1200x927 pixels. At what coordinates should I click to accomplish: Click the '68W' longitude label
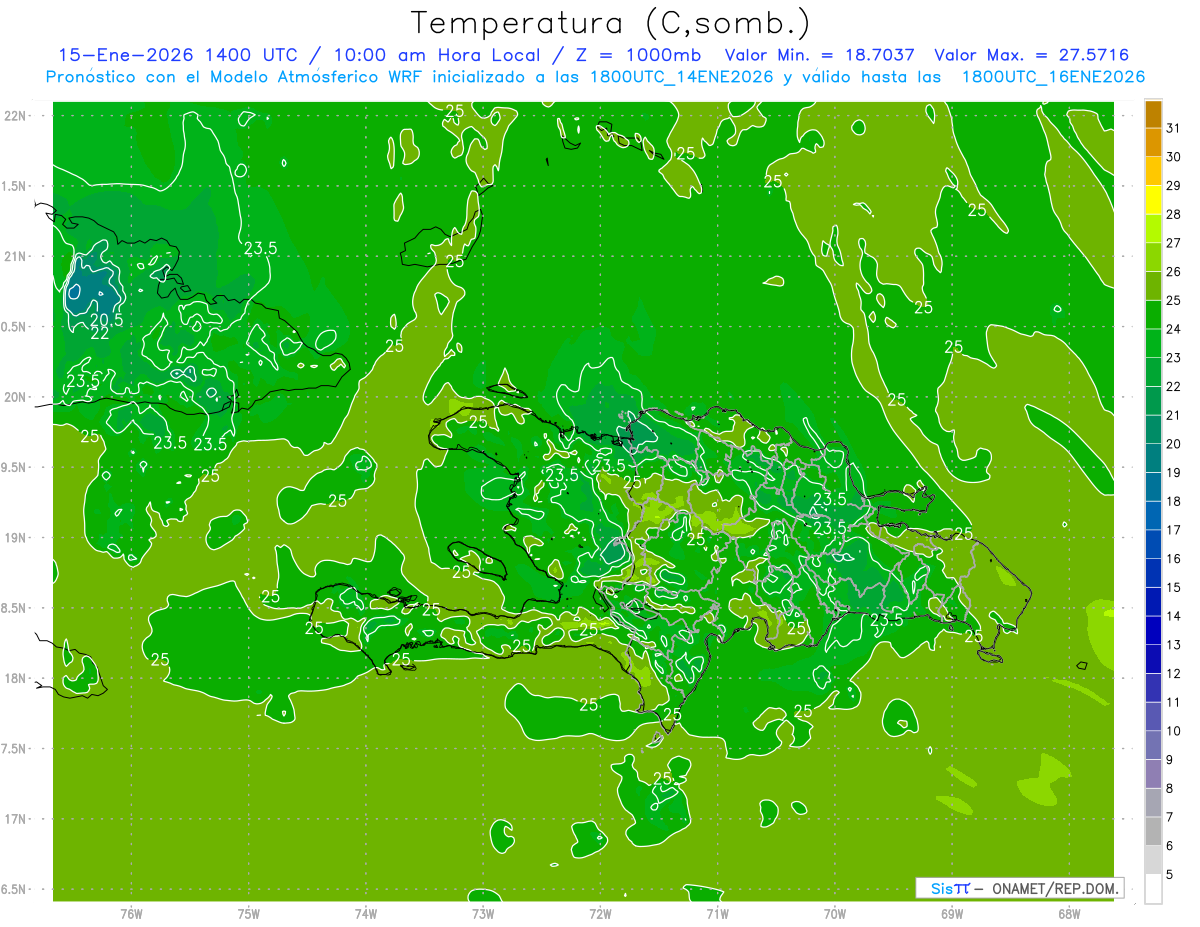(x=1068, y=914)
